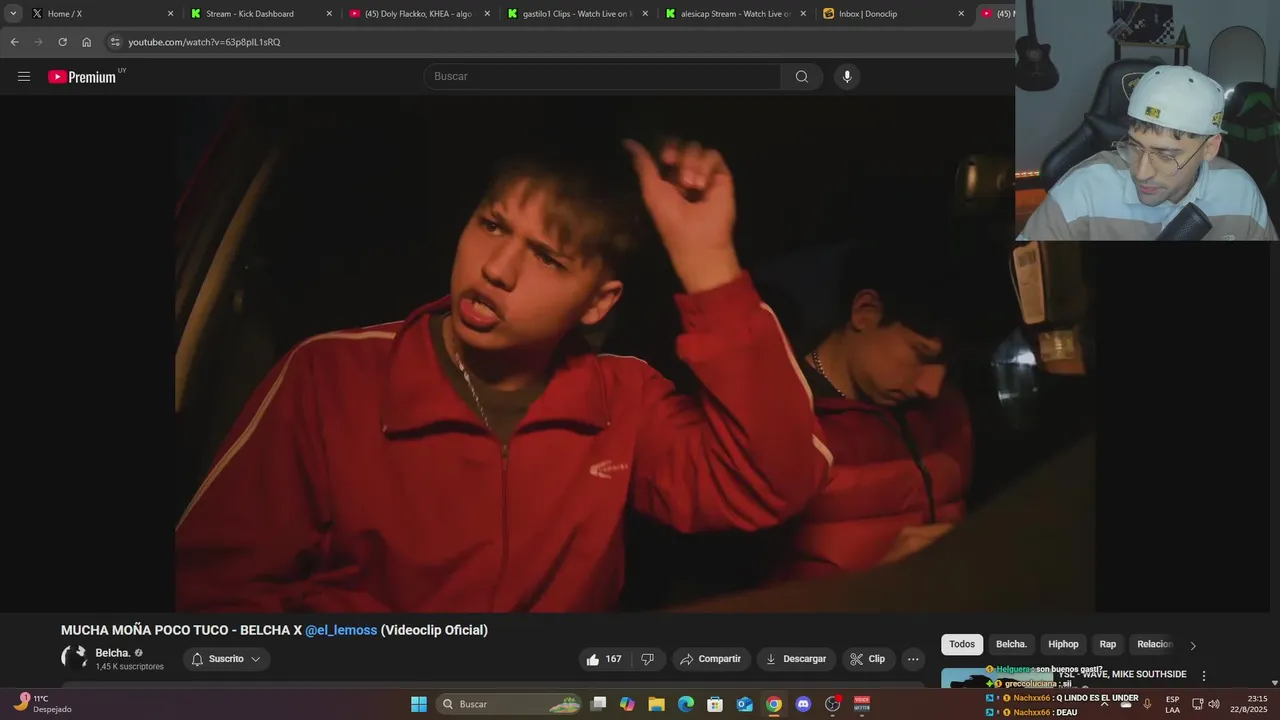This screenshot has height=720, width=1280.
Task: Go back with the browser back arrow
Action: 14,42
